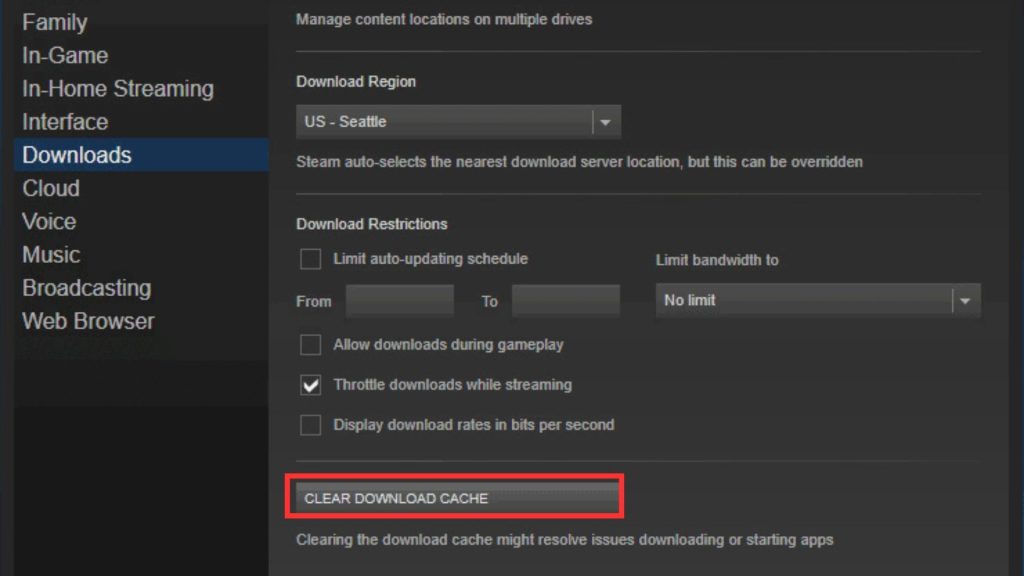
Task: Open the Download Region dropdown
Action: coord(458,121)
